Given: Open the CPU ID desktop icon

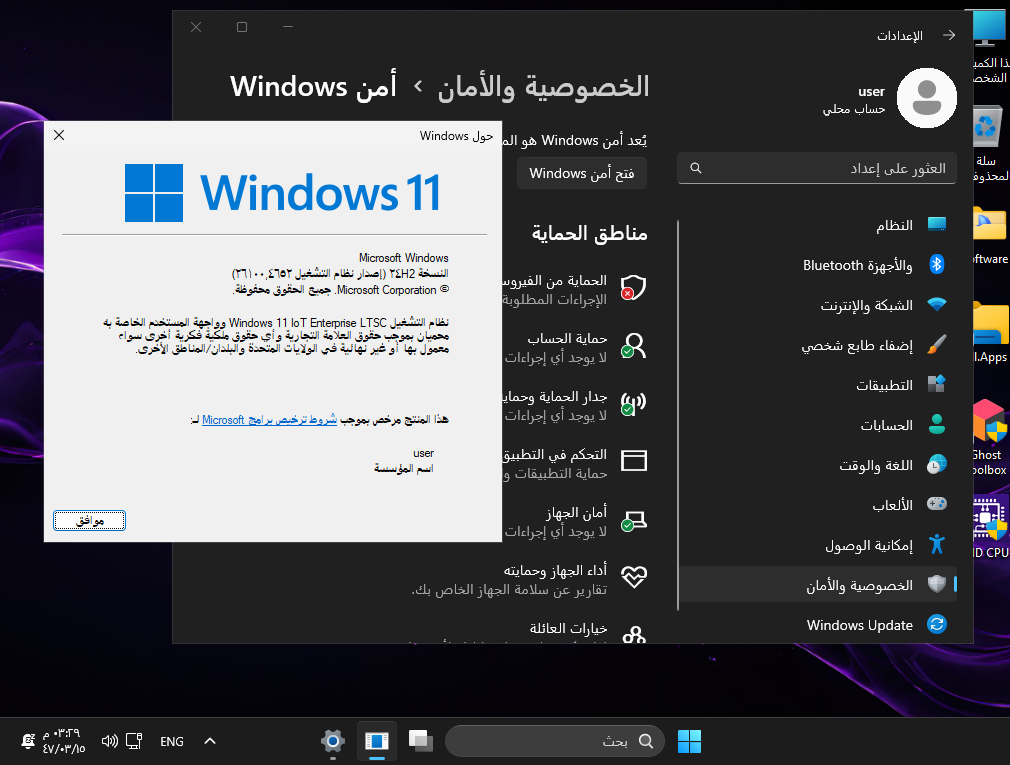Looking at the screenshot, I should point(991,527).
